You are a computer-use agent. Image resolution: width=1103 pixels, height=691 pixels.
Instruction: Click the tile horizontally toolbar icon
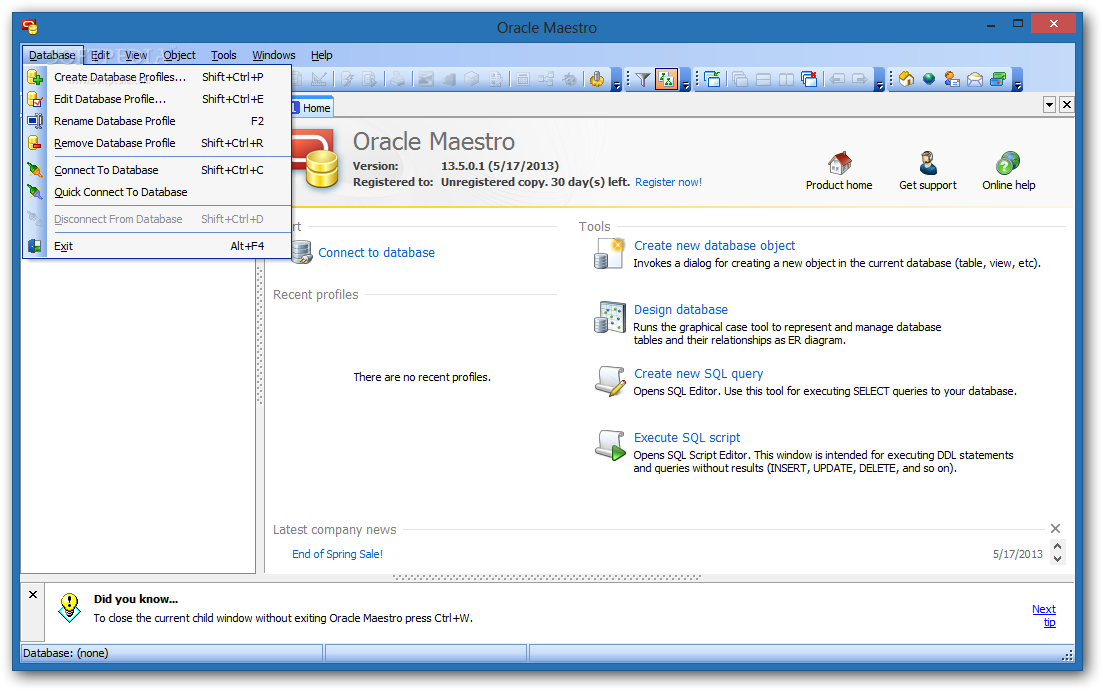[763, 80]
